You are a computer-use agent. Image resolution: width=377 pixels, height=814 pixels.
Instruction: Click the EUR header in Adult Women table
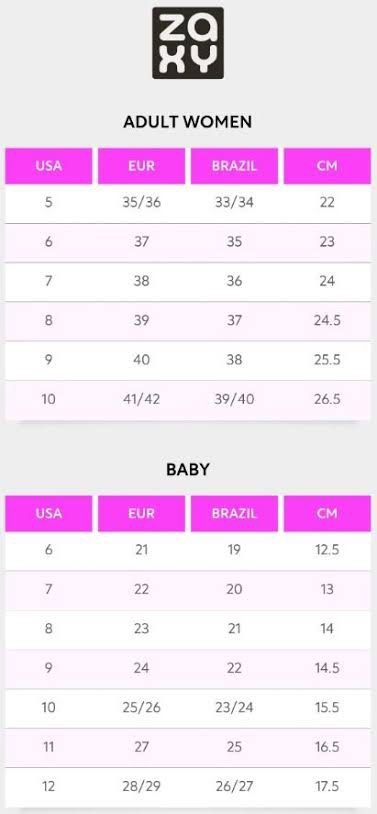pos(141,166)
